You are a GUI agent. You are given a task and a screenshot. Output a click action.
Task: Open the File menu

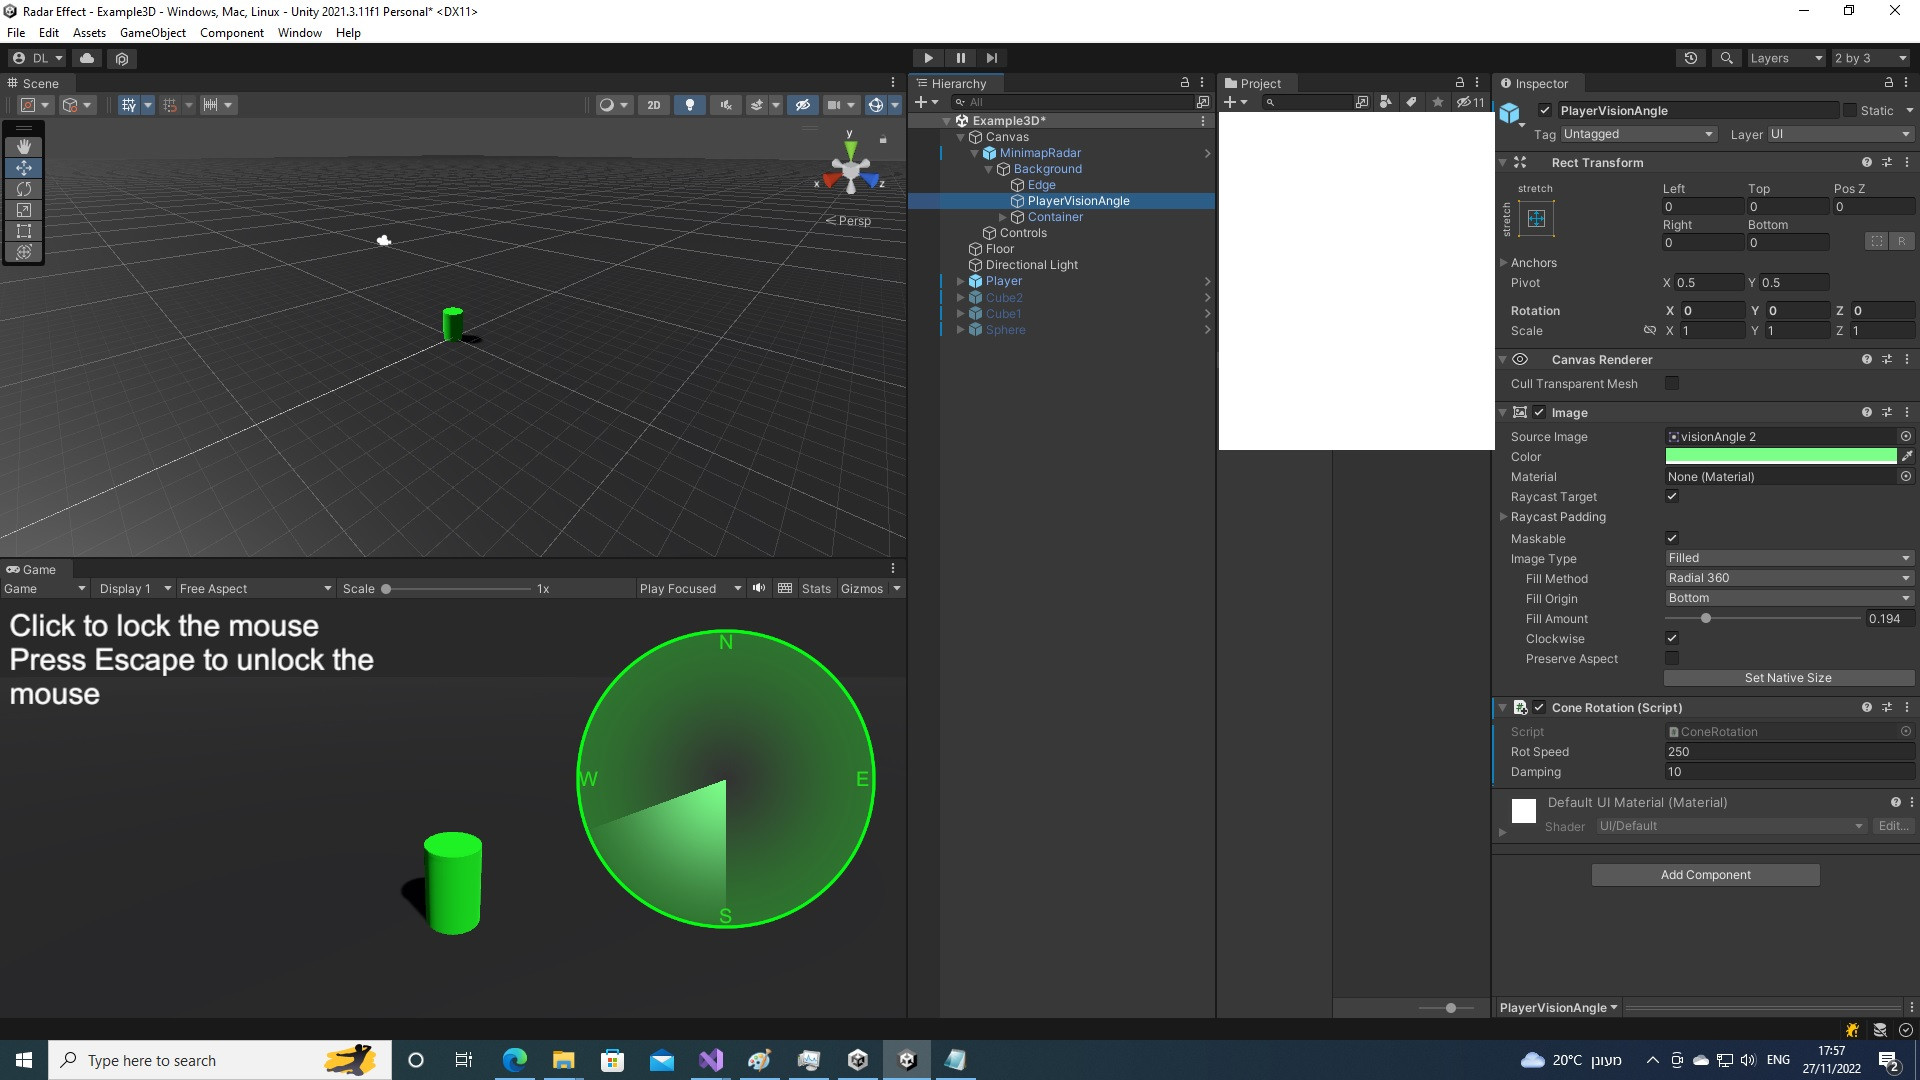pos(16,33)
